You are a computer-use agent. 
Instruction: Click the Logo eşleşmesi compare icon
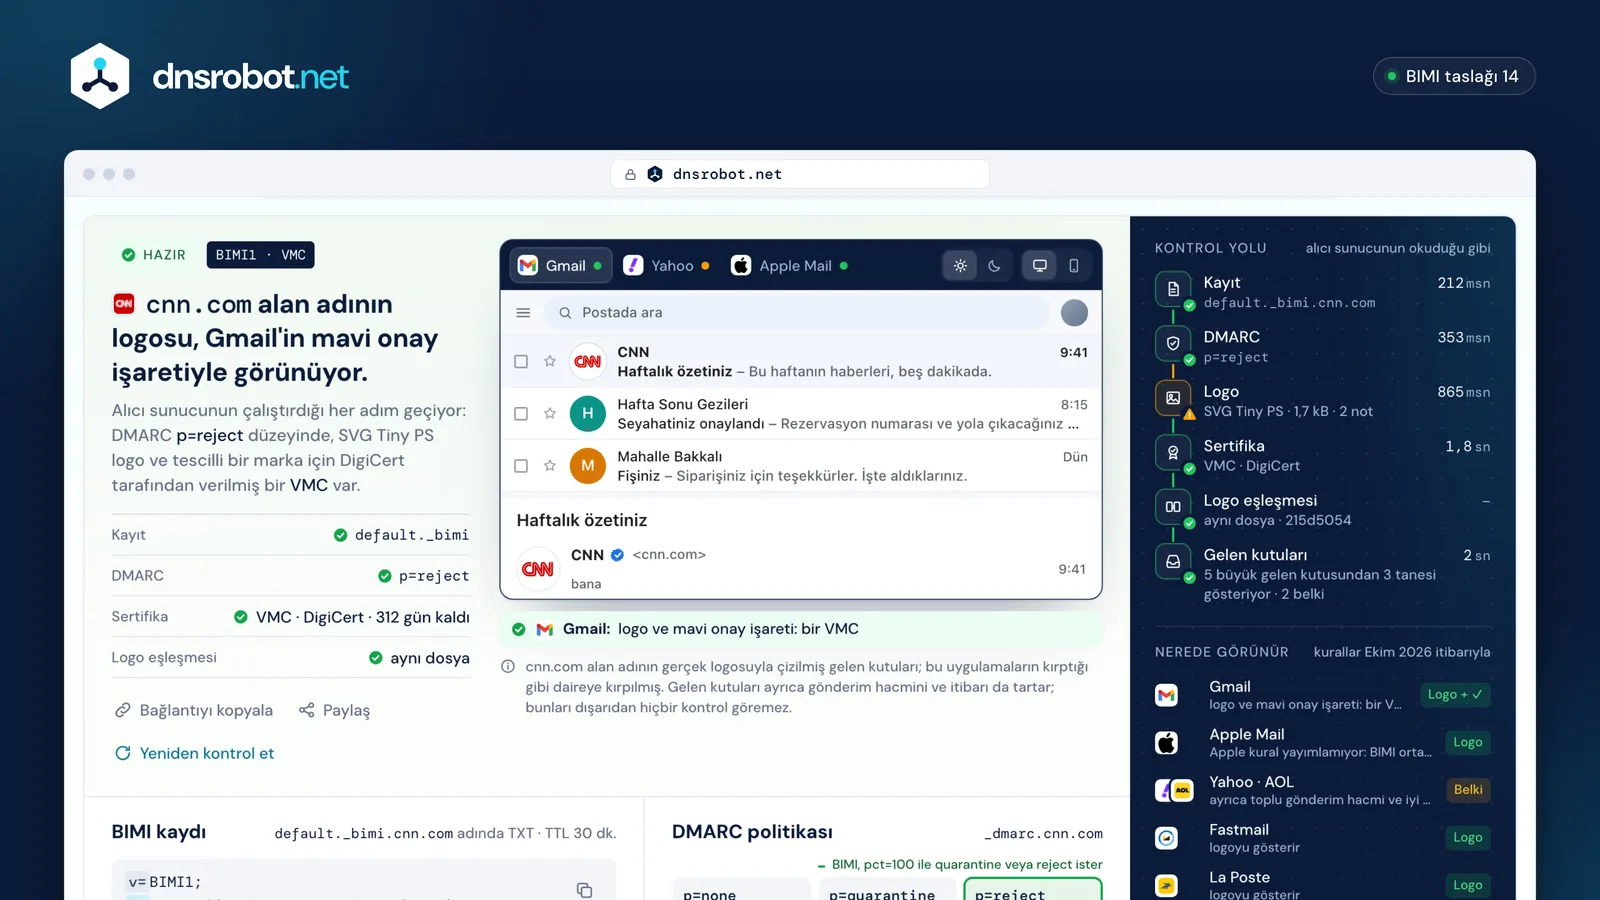[1173, 507]
